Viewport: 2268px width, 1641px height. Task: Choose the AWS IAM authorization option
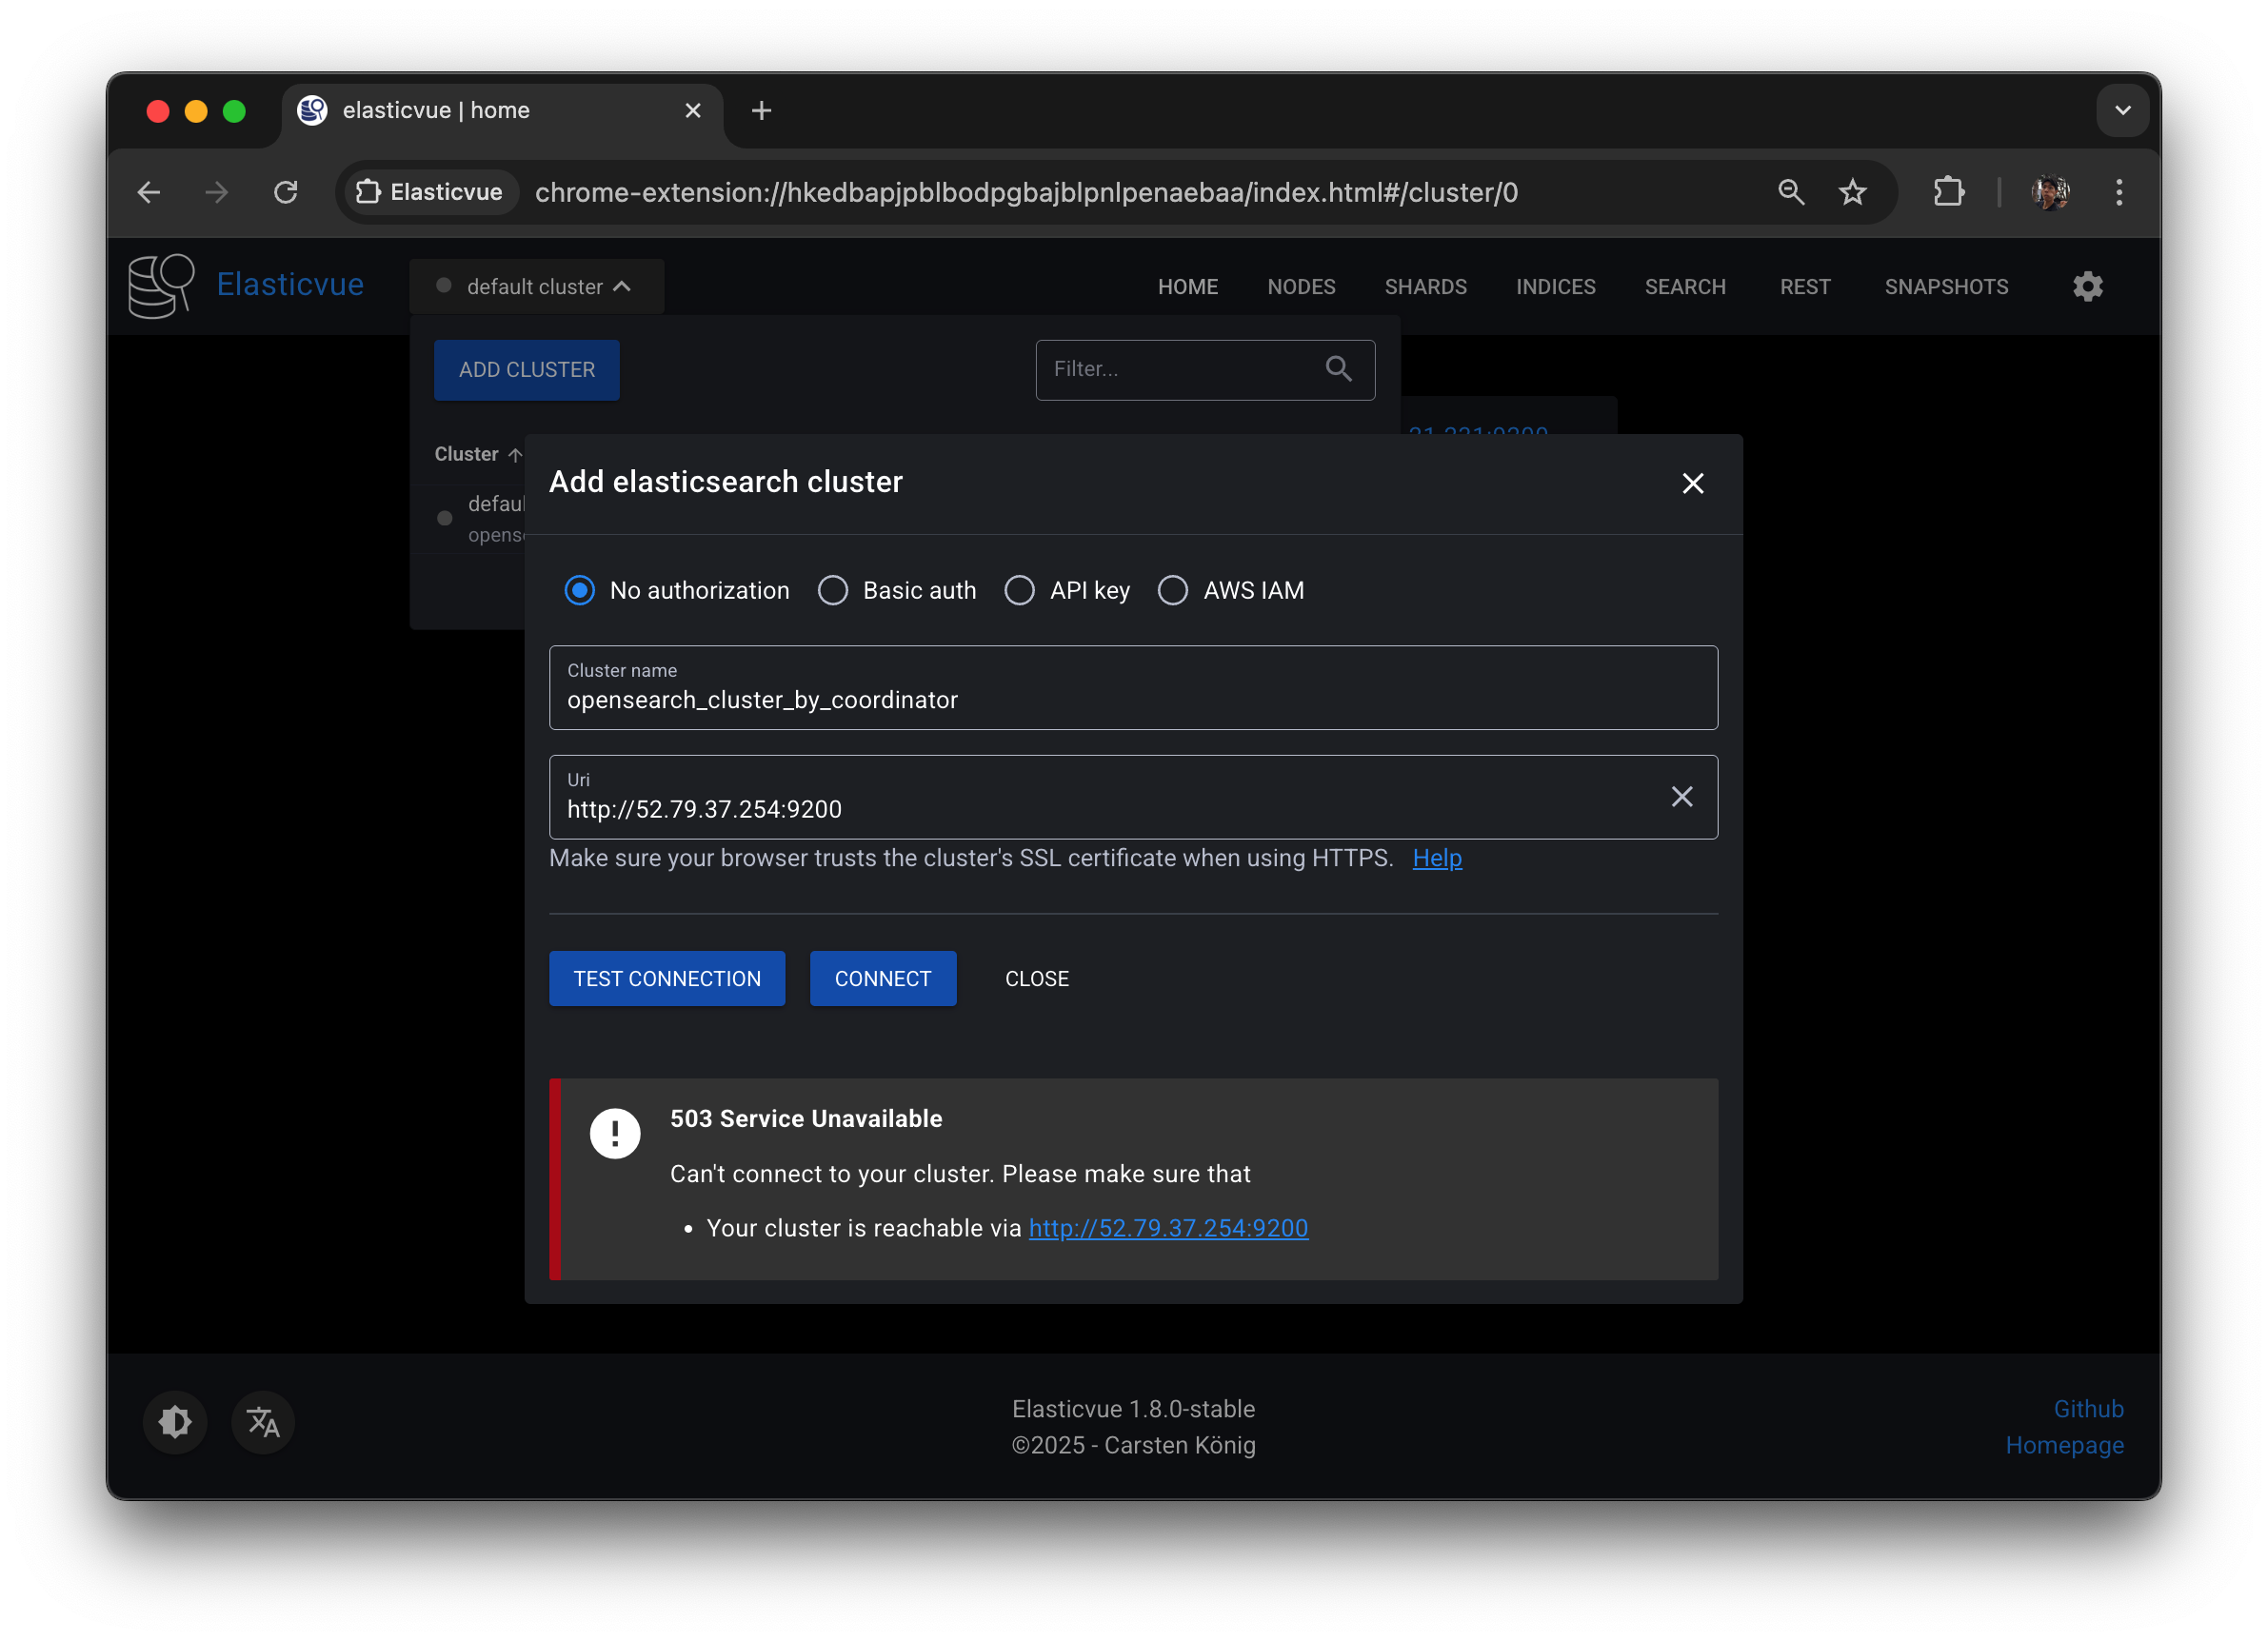pos(1172,590)
